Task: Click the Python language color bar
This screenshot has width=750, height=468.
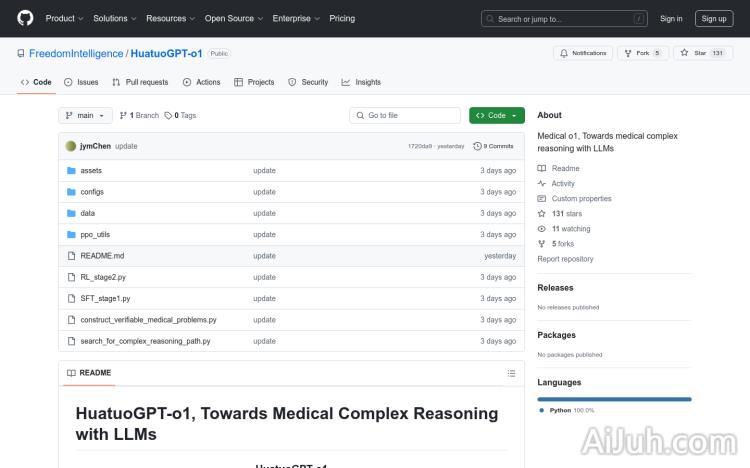Action: tap(614, 399)
